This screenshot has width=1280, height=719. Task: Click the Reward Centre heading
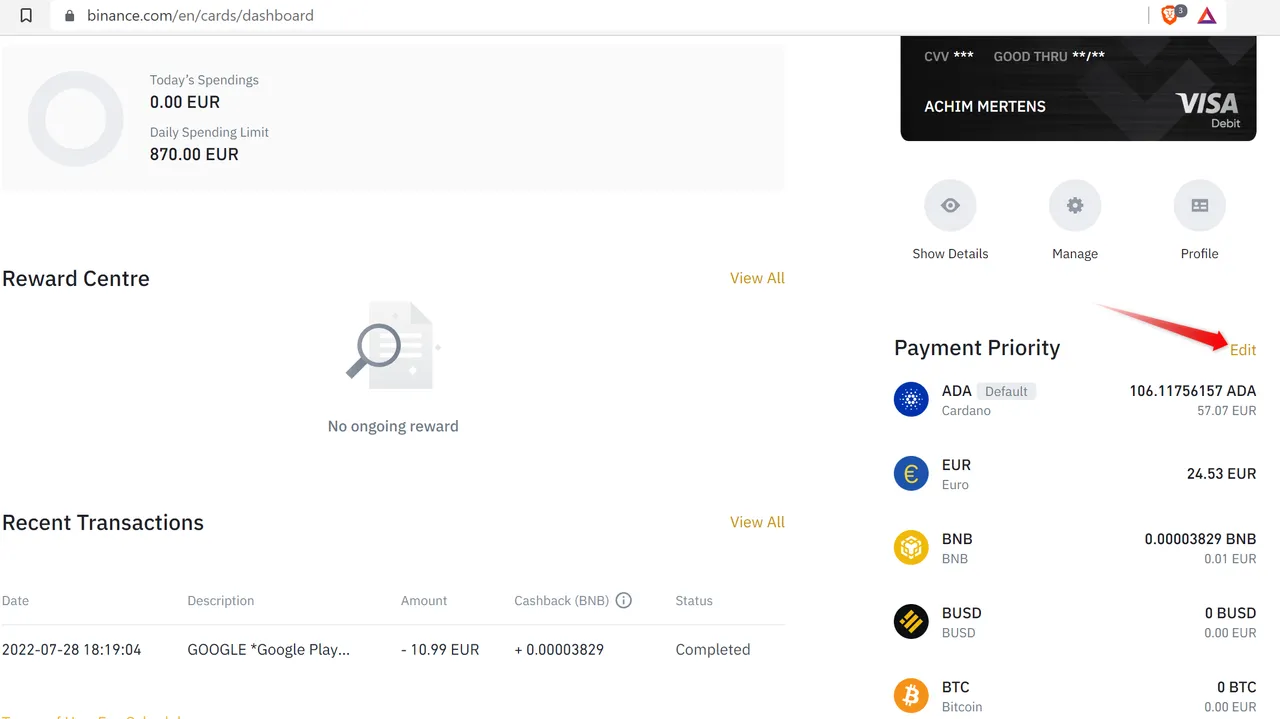[x=76, y=279]
